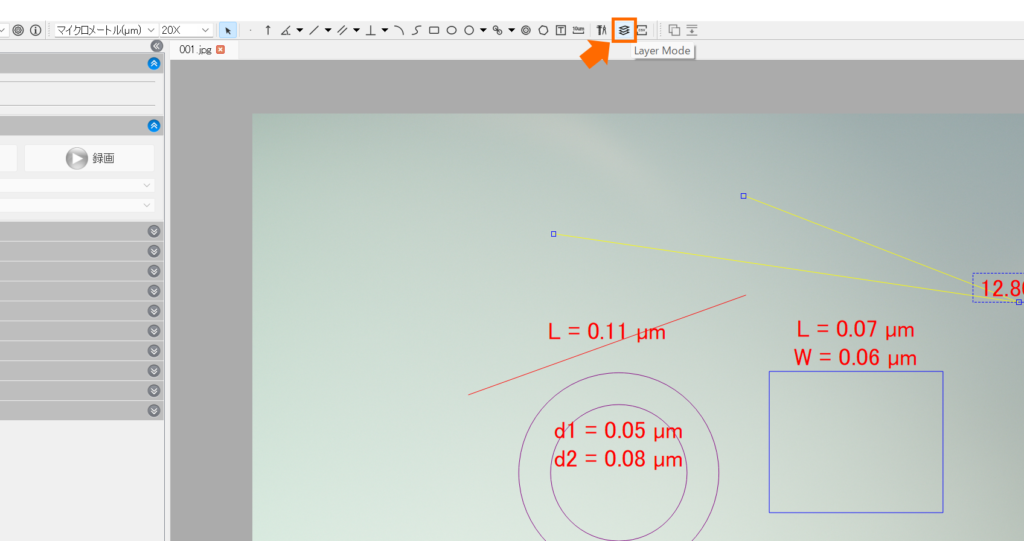Add a scale bar with the ruler tool
Screen dimensions: 1024x541
click(x=579, y=30)
